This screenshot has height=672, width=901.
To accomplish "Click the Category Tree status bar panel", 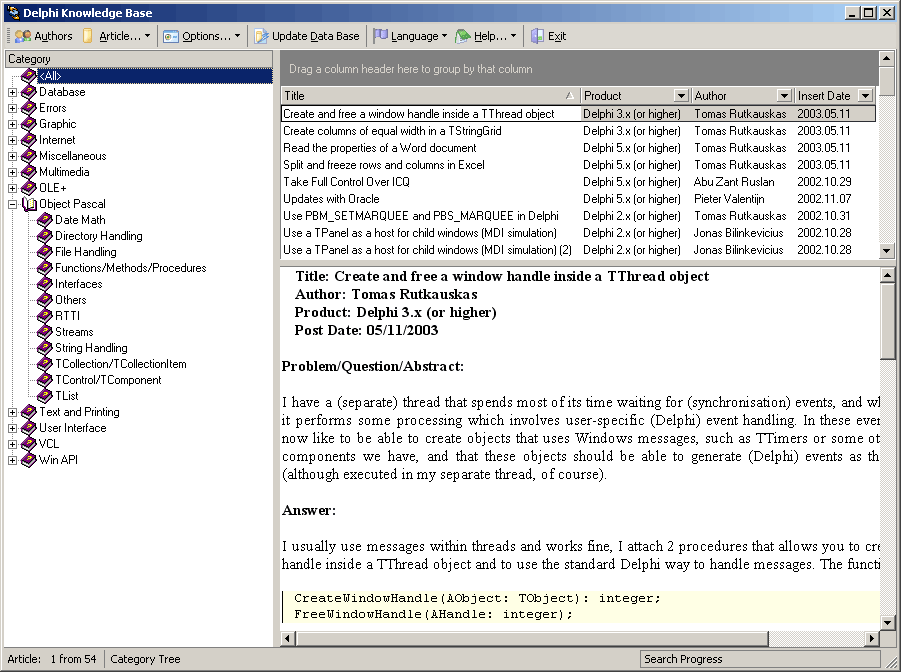I will pyautogui.click(x=145, y=659).
